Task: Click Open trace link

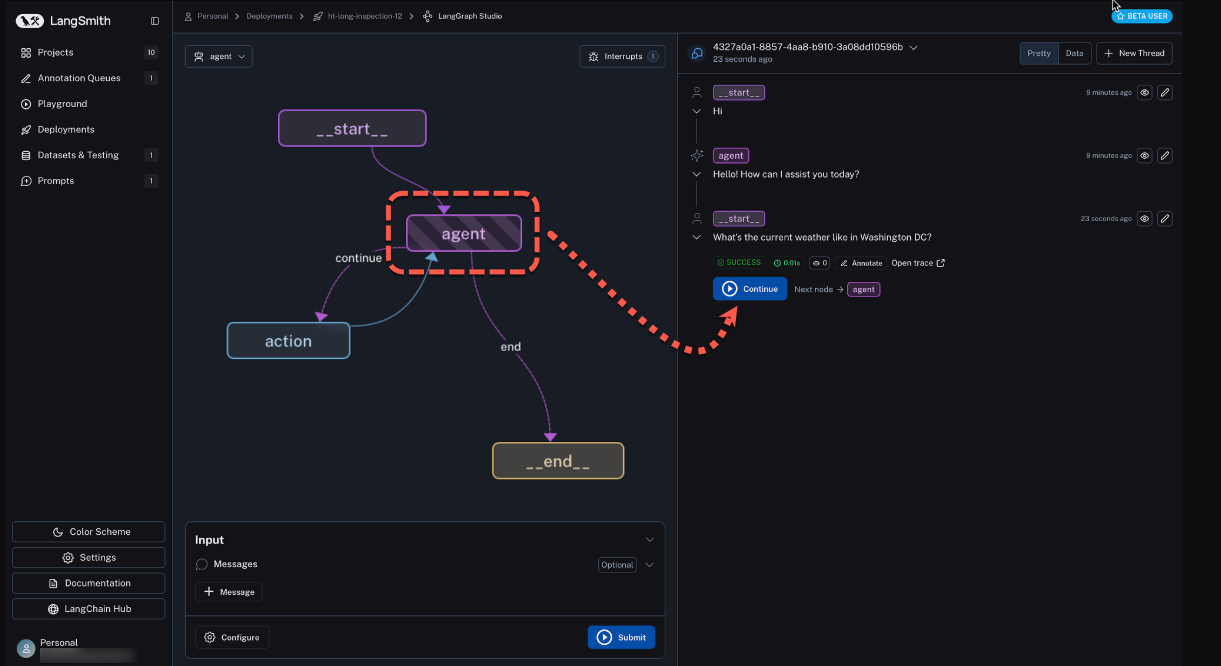Action: pos(918,263)
